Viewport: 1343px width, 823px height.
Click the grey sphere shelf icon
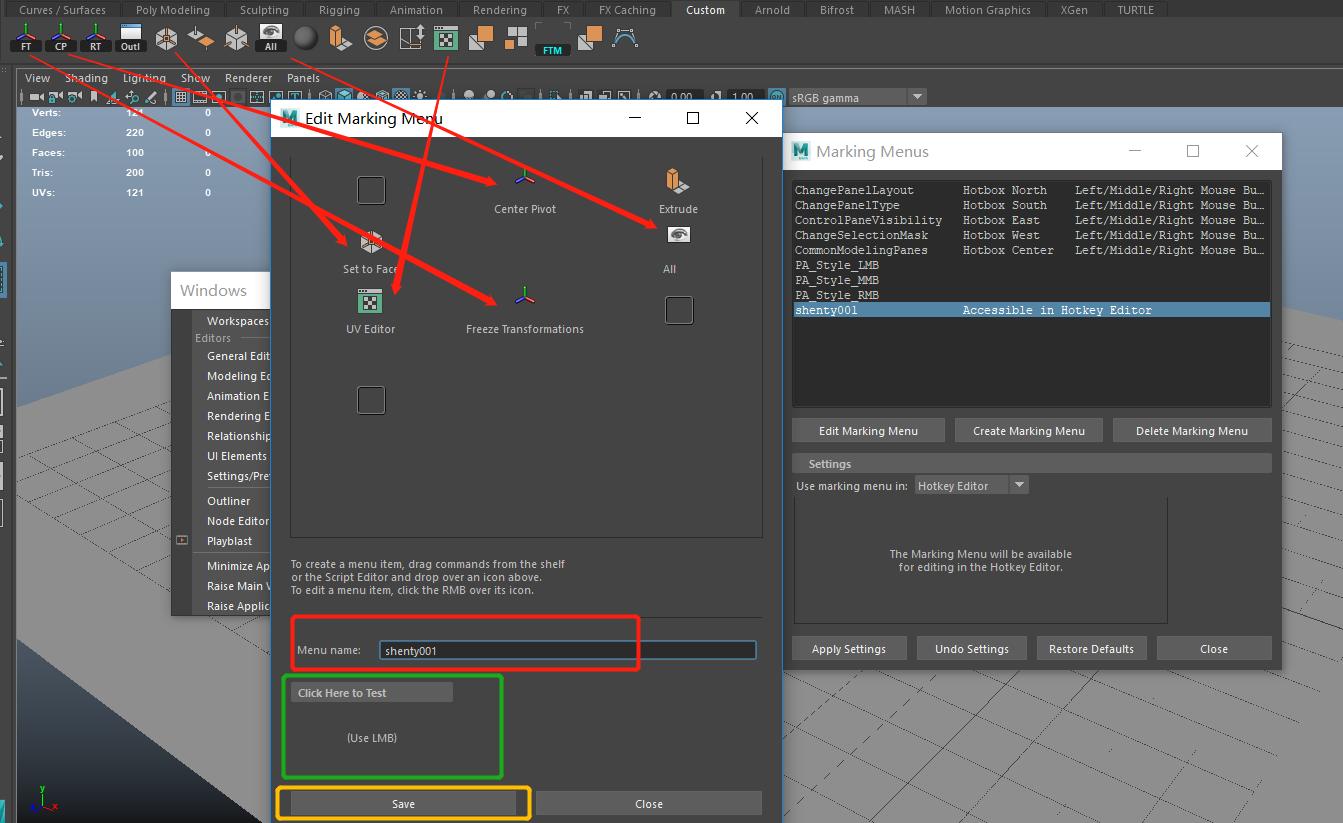[306, 38]
